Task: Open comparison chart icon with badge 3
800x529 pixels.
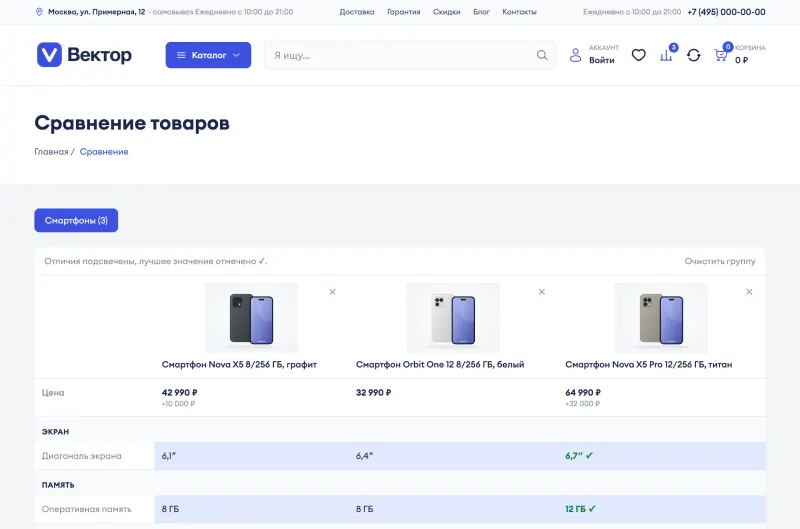Action: 667,54
